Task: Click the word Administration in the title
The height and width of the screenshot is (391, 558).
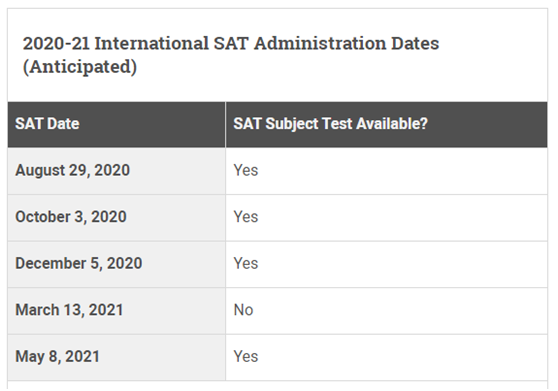Action: point(320,43)
